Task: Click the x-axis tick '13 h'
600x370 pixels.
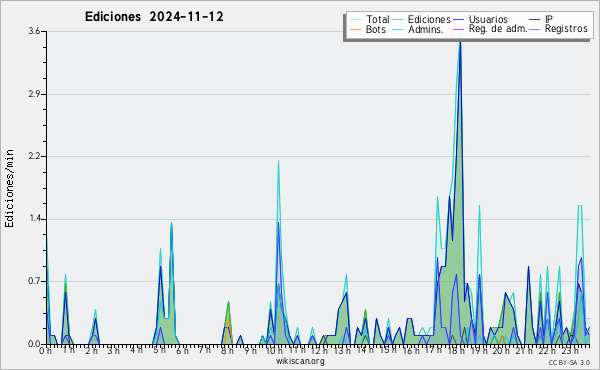Action: click(342, 351)
